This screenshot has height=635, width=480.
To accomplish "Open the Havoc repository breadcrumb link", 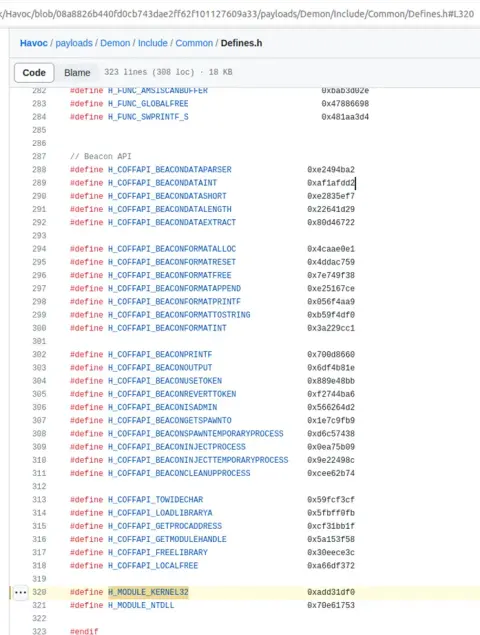I will 34,43.
